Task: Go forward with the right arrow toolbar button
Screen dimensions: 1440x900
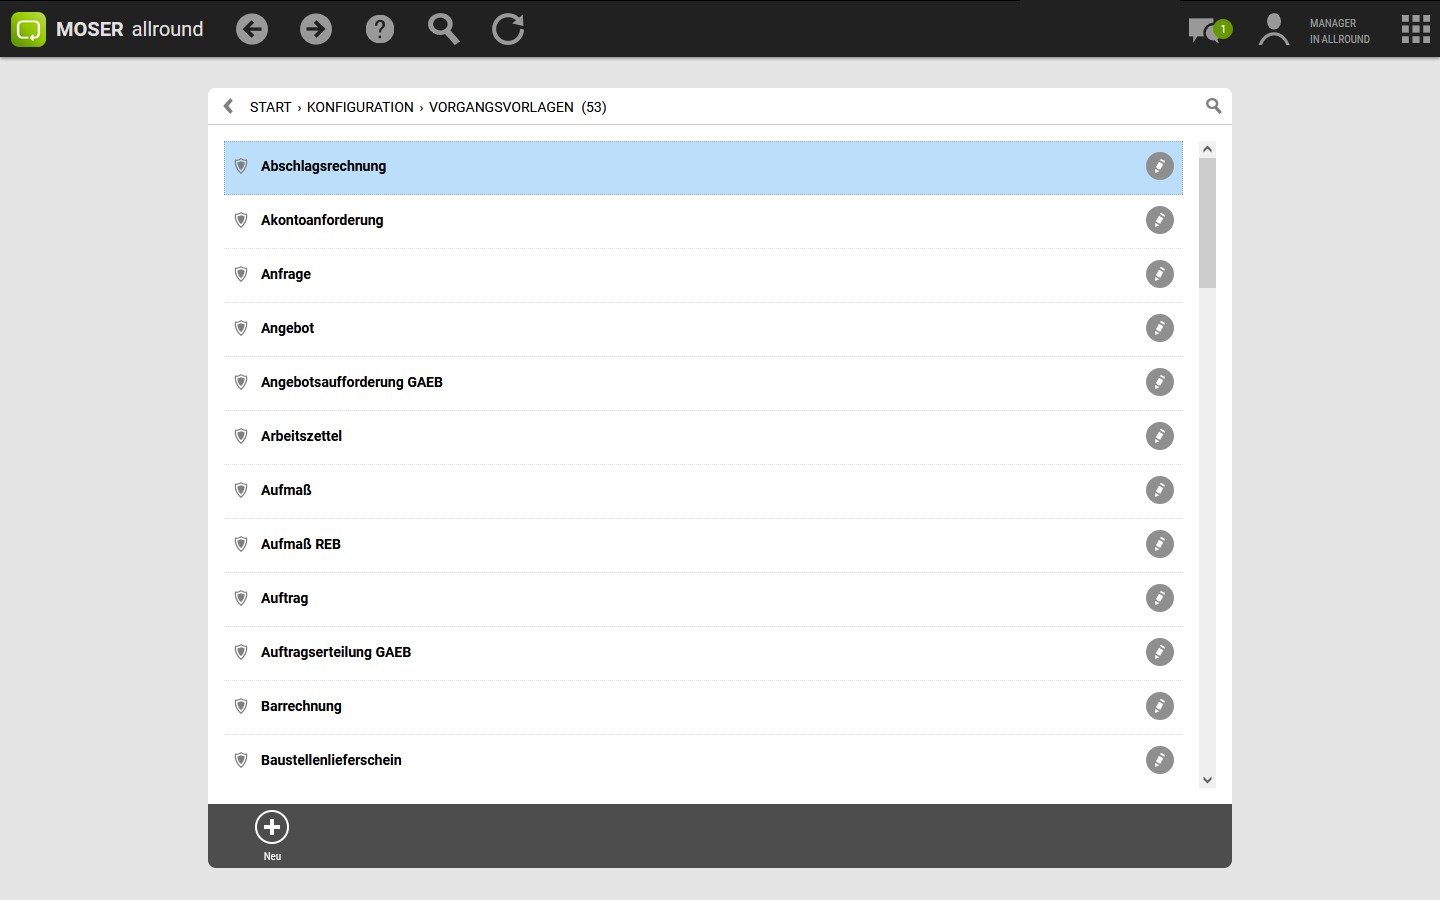Action: click(316, 29)
